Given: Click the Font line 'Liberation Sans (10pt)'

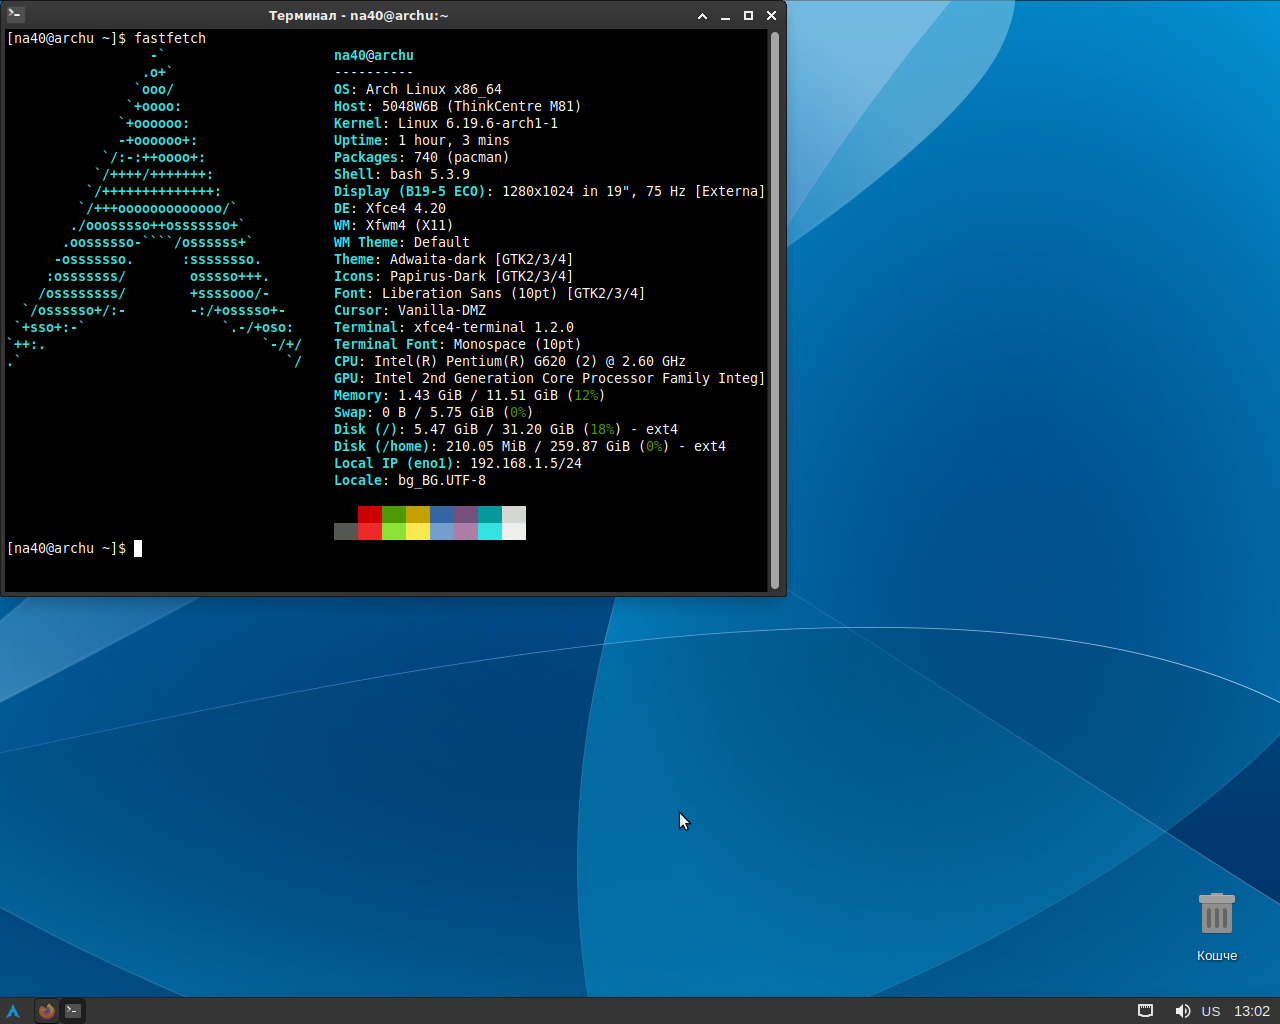Looking at the screenshot, I should [490, 293].
